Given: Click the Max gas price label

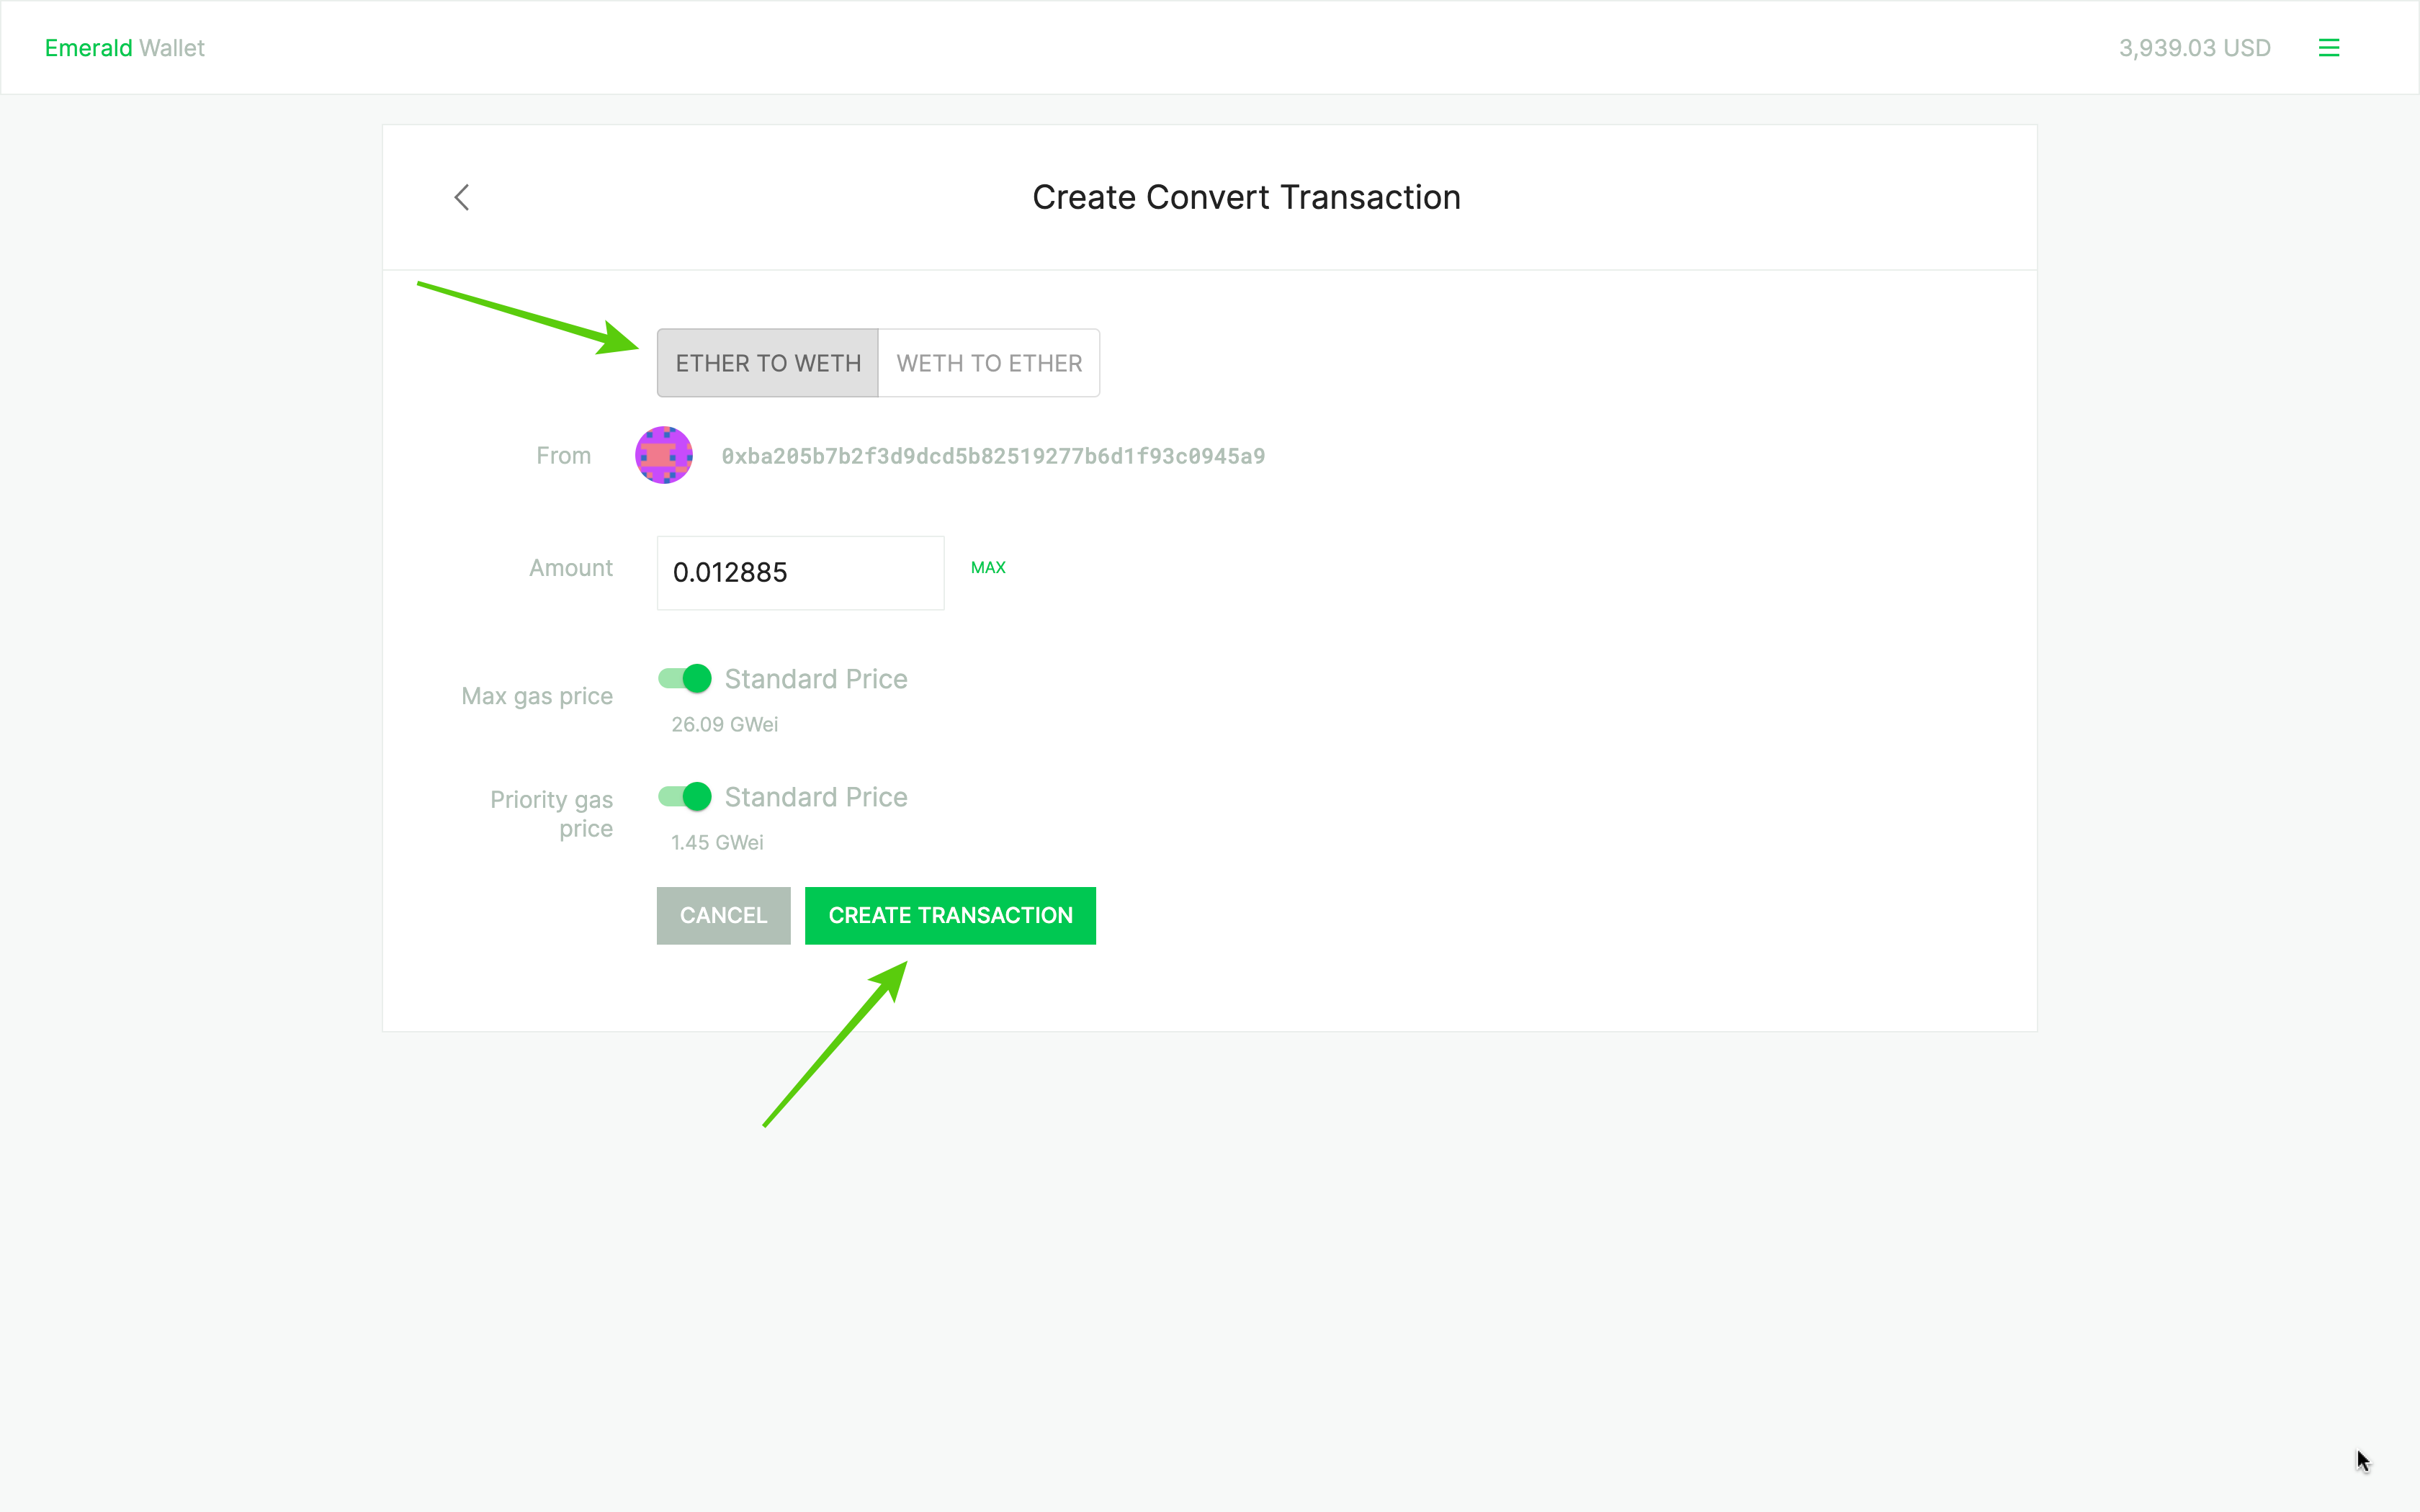Looking at the screenshot, I should pos(537,696).
